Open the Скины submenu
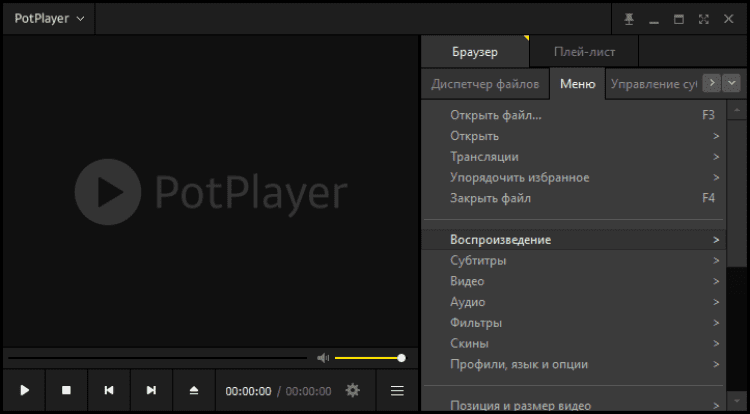 pos(573,343)
